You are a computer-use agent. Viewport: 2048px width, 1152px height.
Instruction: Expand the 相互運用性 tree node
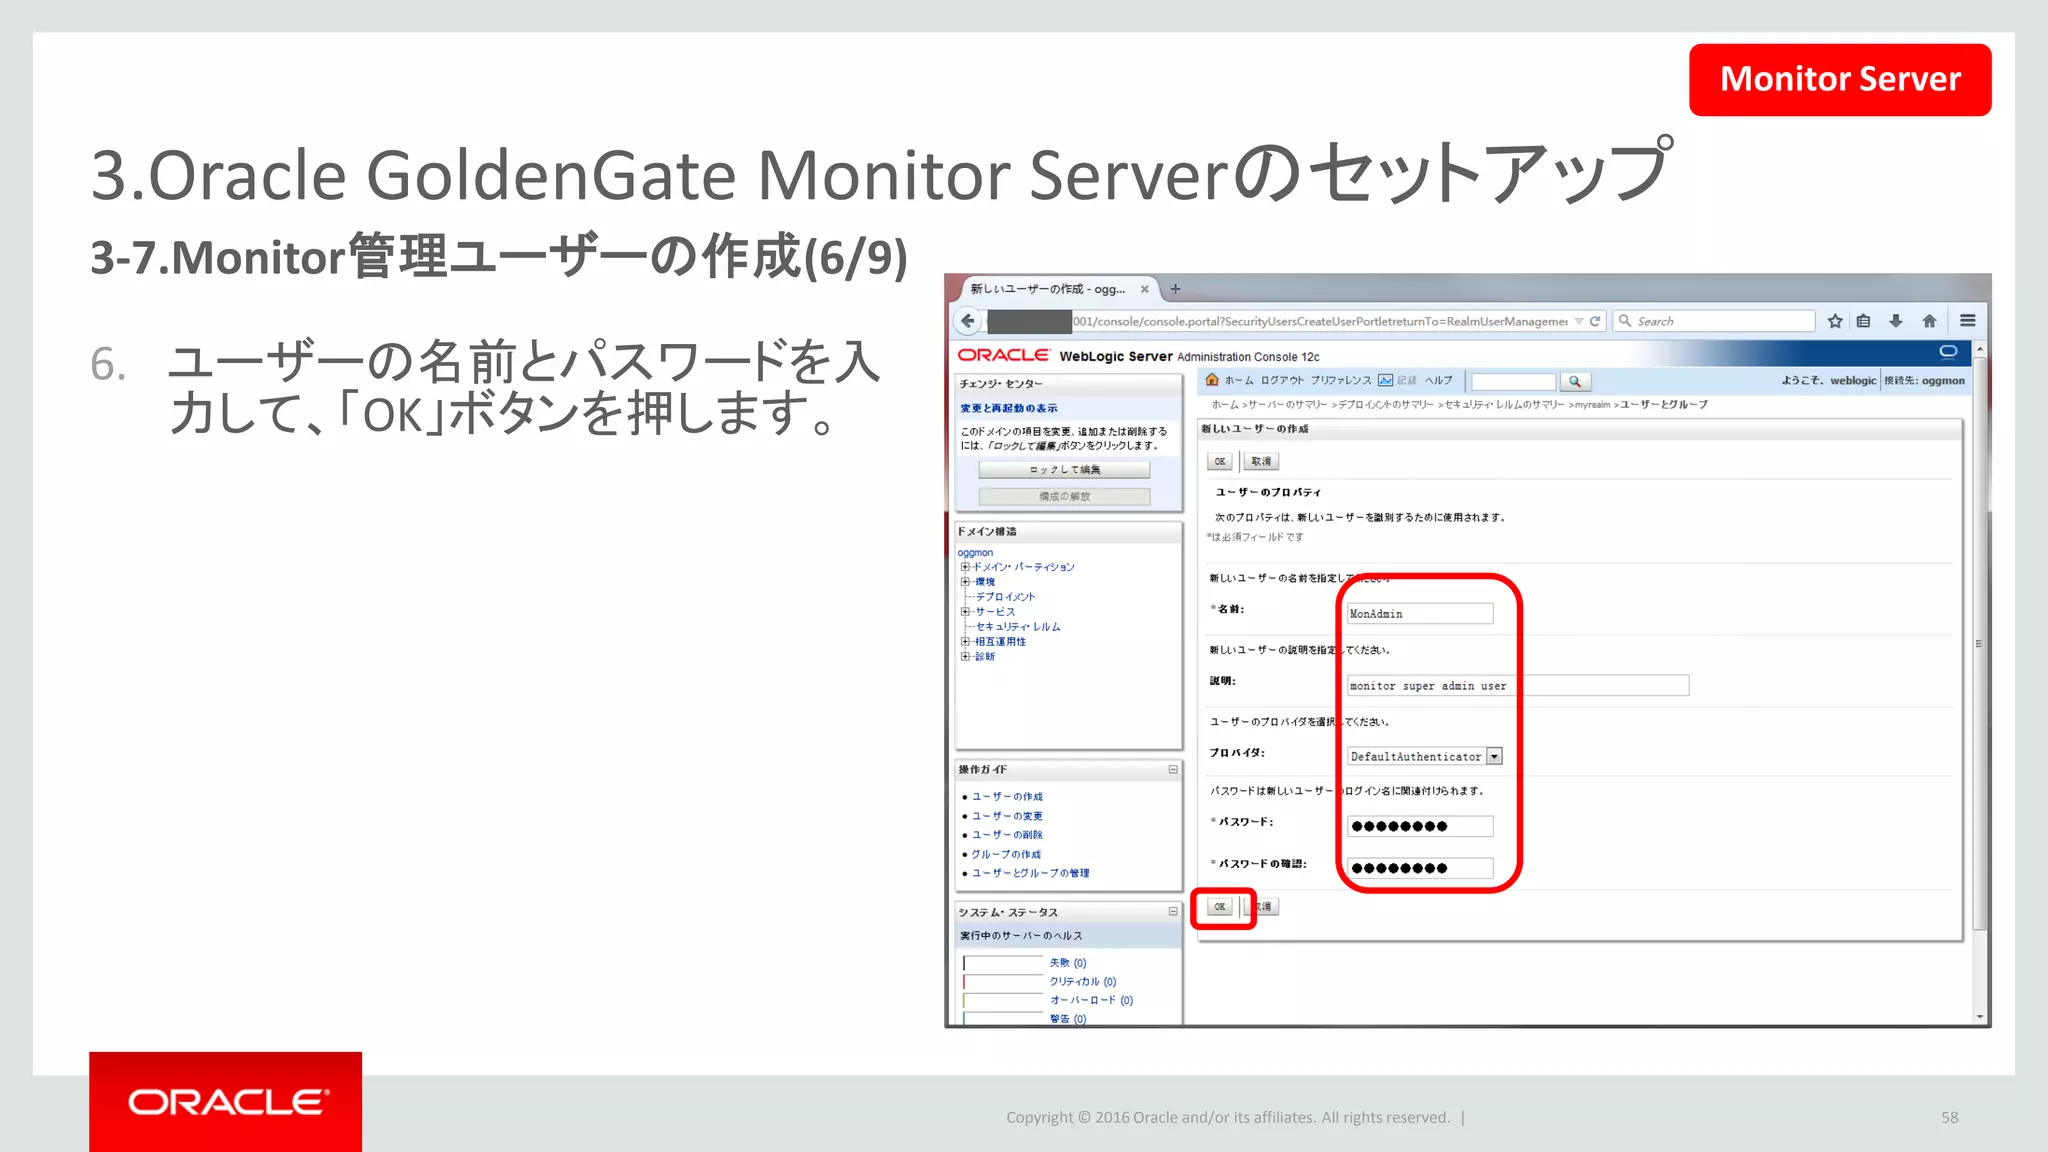tap(965, 642)
